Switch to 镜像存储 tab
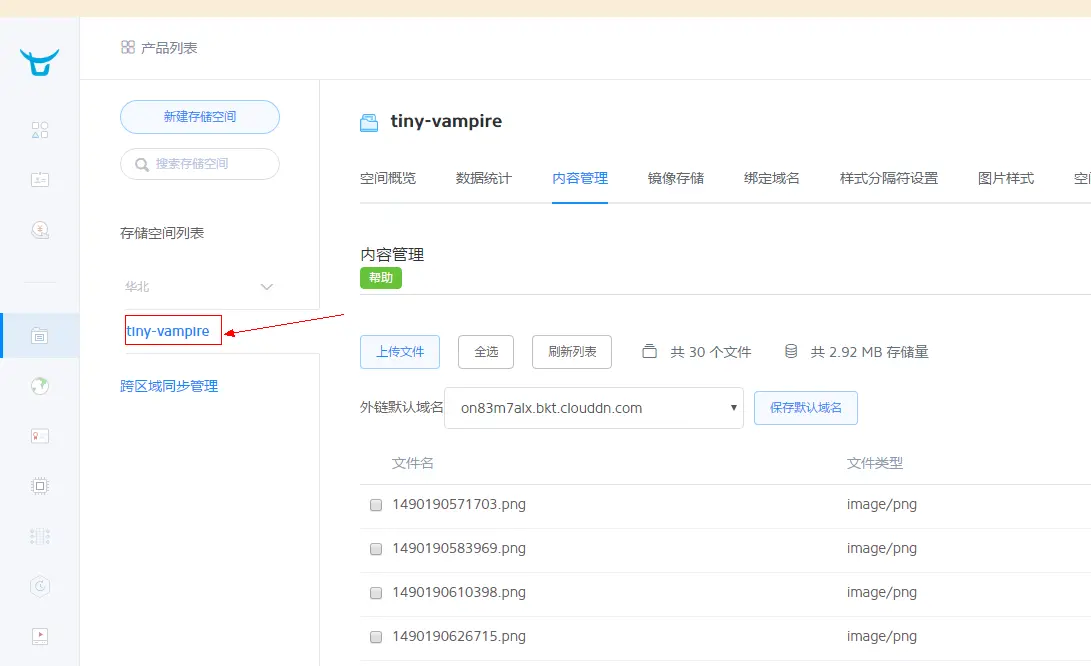Viewport: 1091px width, 666px height. coord(676,178)
